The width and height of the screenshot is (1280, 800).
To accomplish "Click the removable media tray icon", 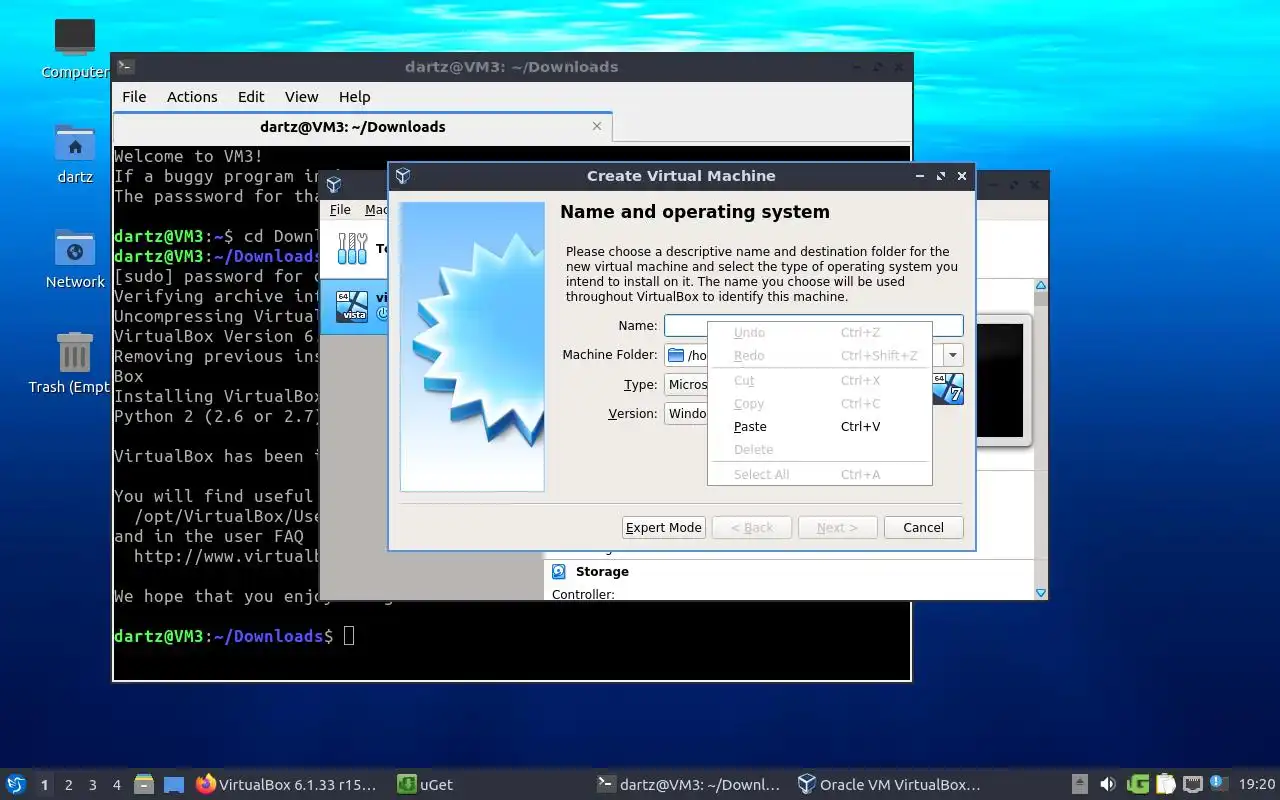I will point(1080,785).
